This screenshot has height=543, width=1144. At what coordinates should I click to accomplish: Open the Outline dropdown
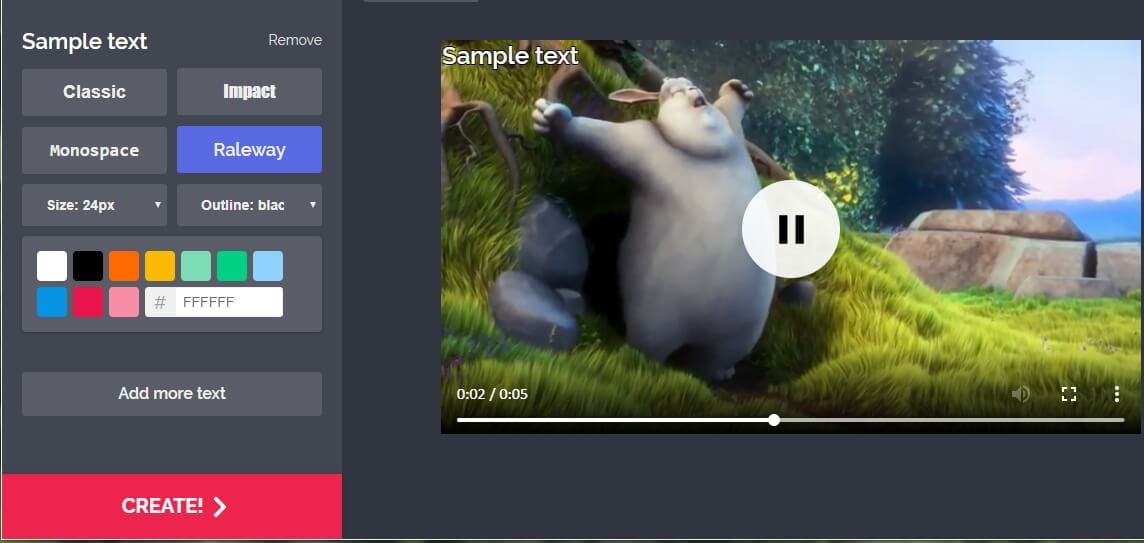[250, 205]
